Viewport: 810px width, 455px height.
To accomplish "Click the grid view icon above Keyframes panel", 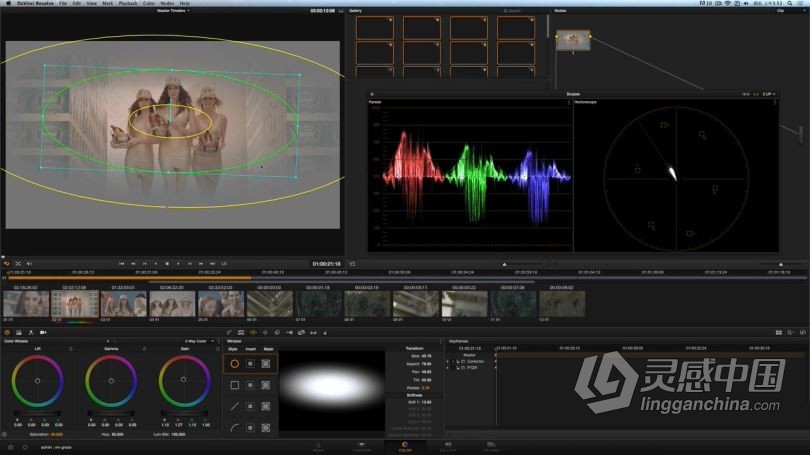I will click(778, 333).
